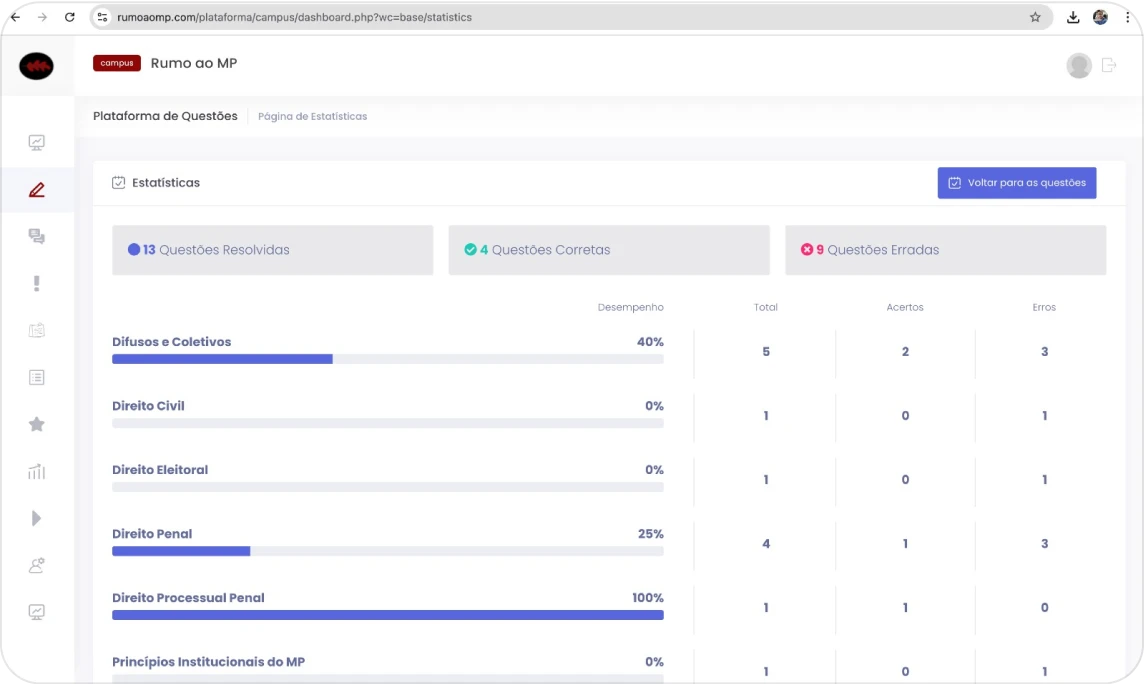1144x684 pixels.
Task: Open the gray user avatar in header
Action: pos(1079,66)
